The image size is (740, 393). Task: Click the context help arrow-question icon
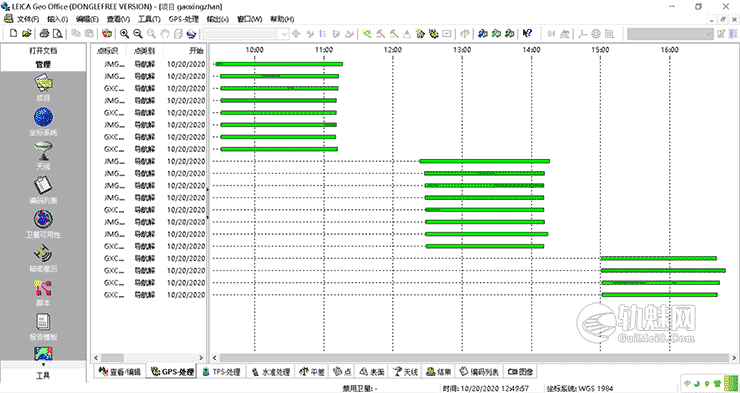[x=527, y=33]
